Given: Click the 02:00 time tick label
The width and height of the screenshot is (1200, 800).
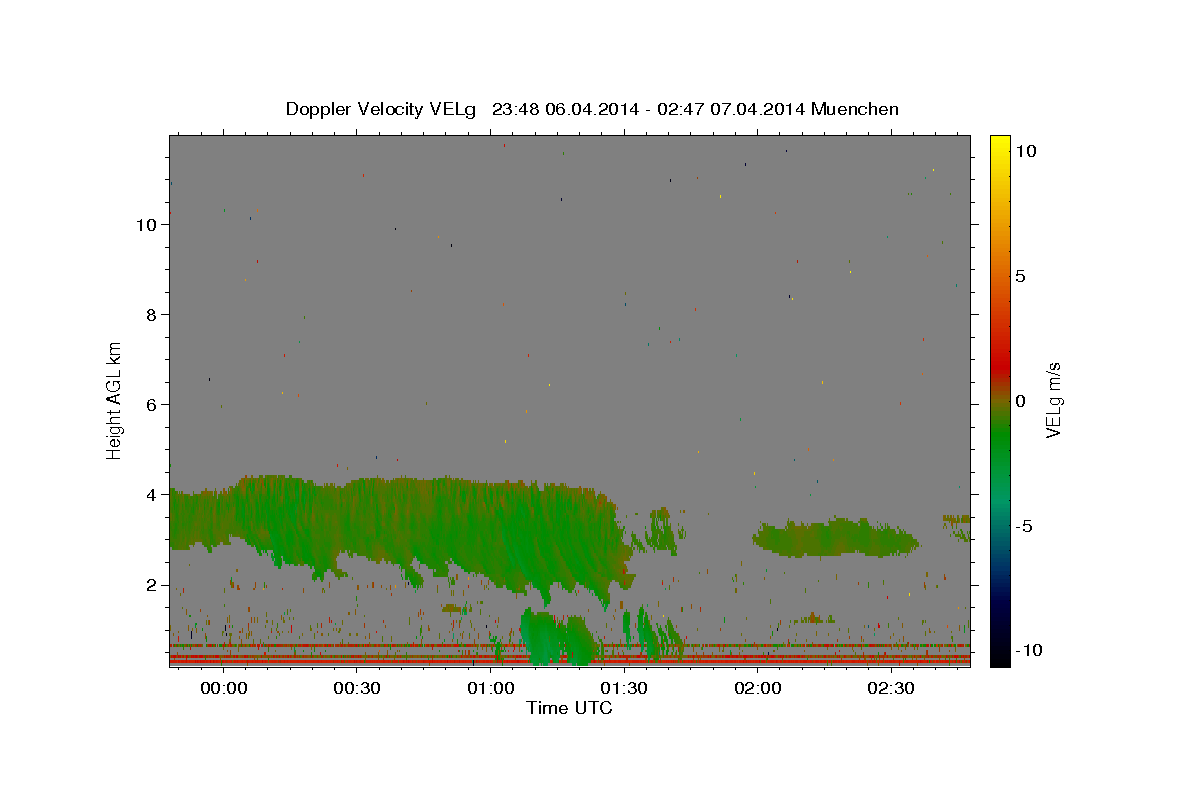Looking at the screenshot, I should [x=758, y=689].
